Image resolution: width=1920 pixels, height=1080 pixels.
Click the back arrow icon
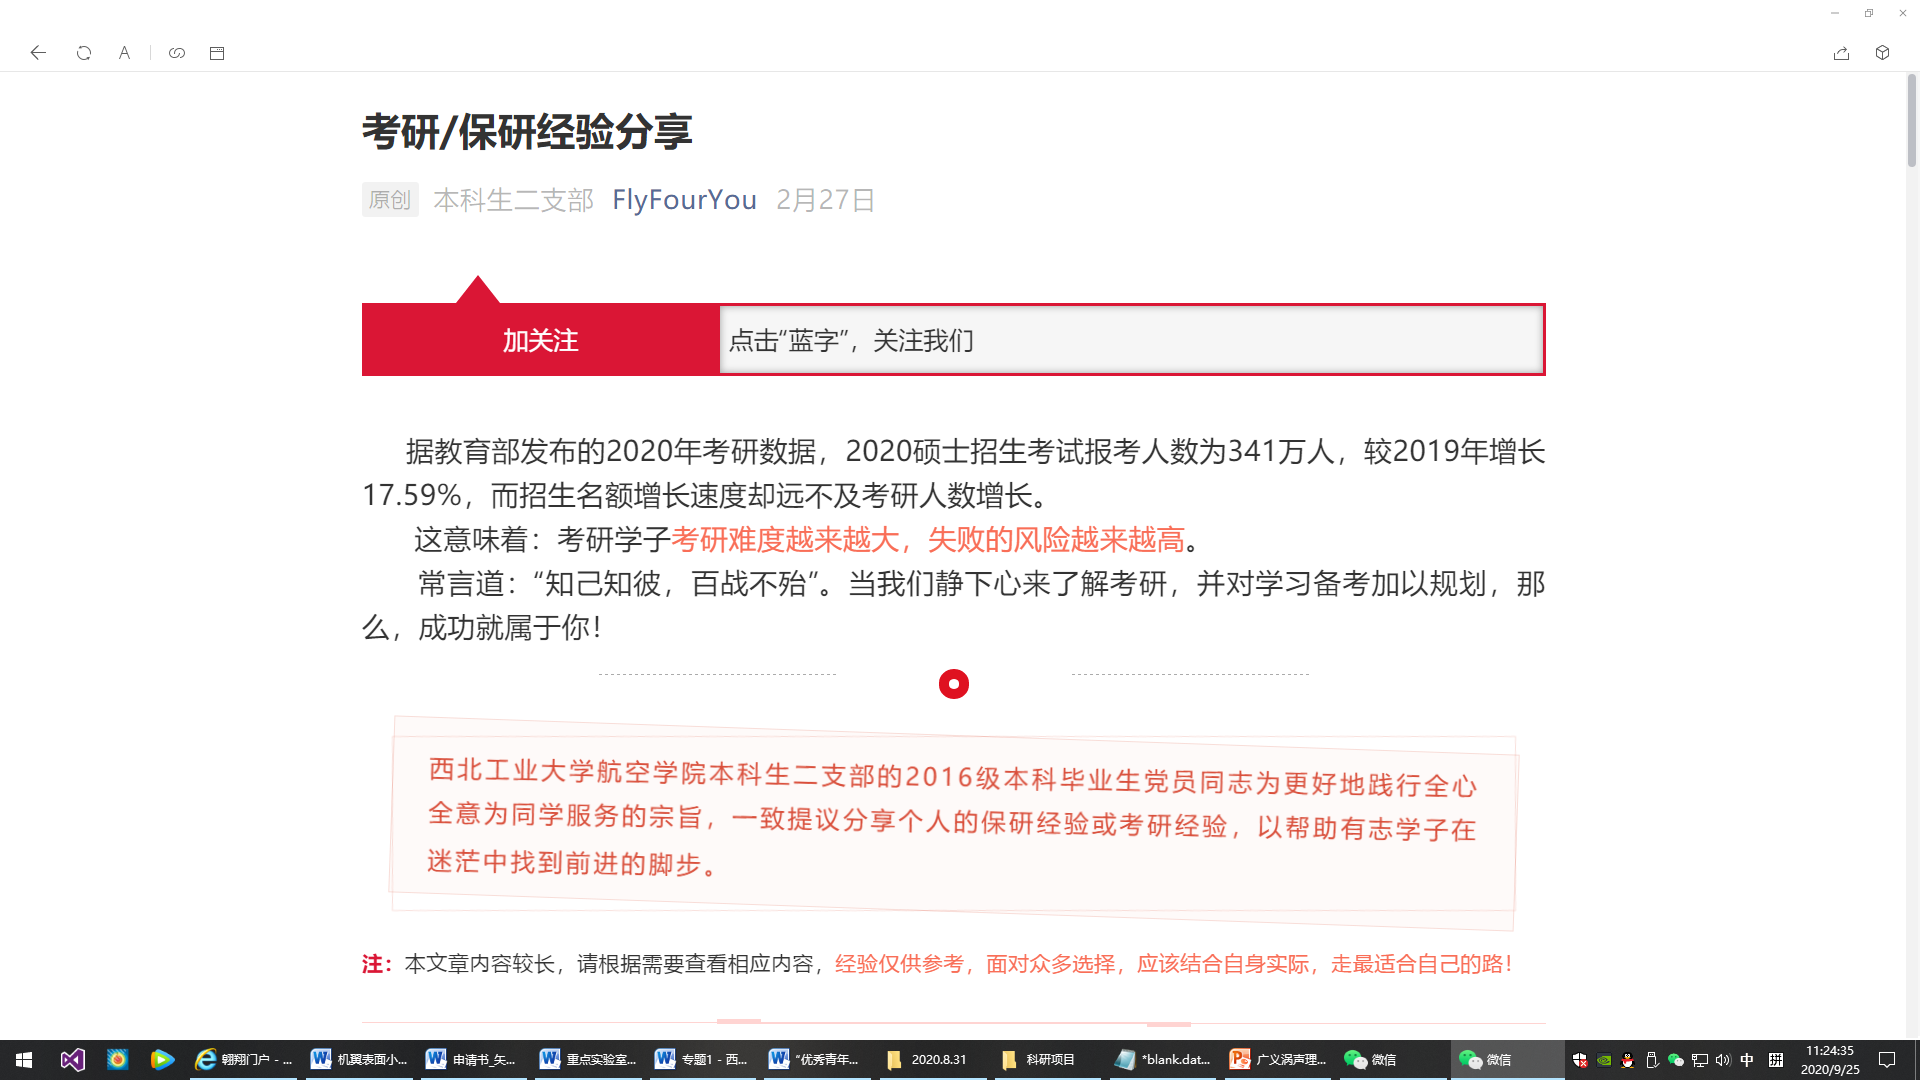click(x=38, y=53)
